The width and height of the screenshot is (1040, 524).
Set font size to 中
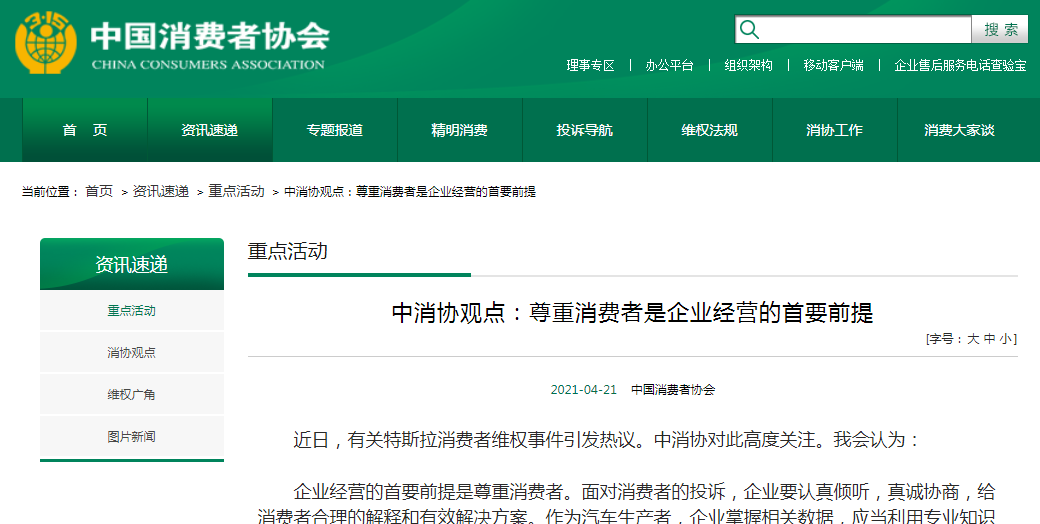click(x=989, y=339)
